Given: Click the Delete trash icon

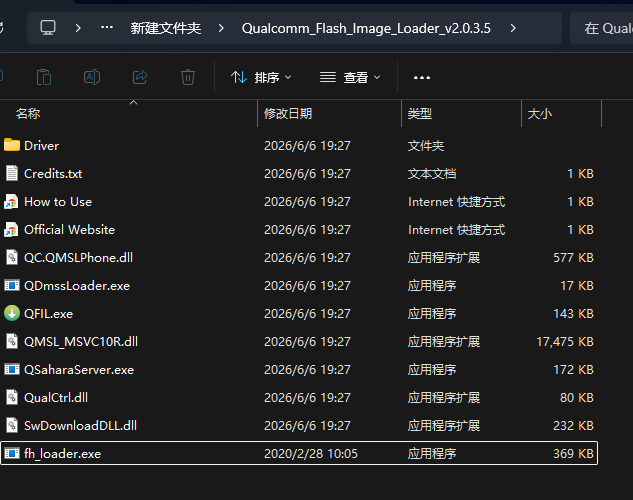Looking at the screenshot, I should point(188,77).
